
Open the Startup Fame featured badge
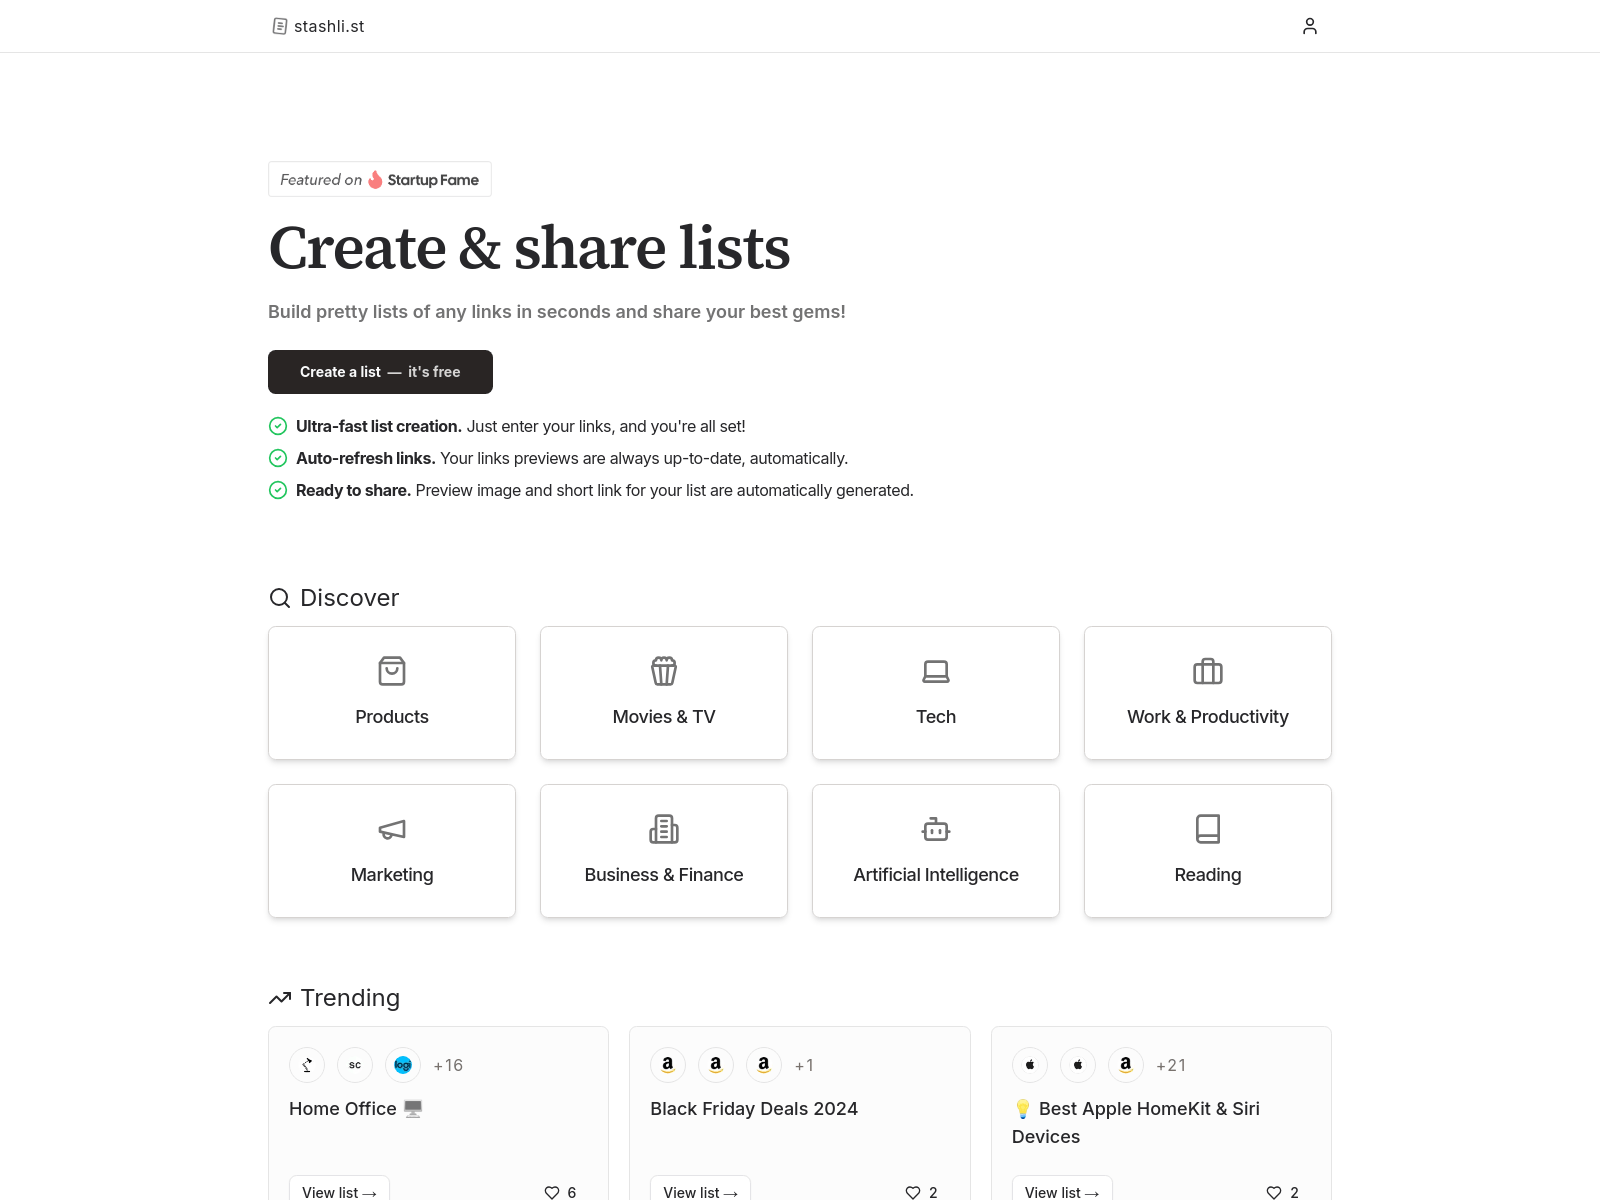pyautogui.click(x=379, y=179)
